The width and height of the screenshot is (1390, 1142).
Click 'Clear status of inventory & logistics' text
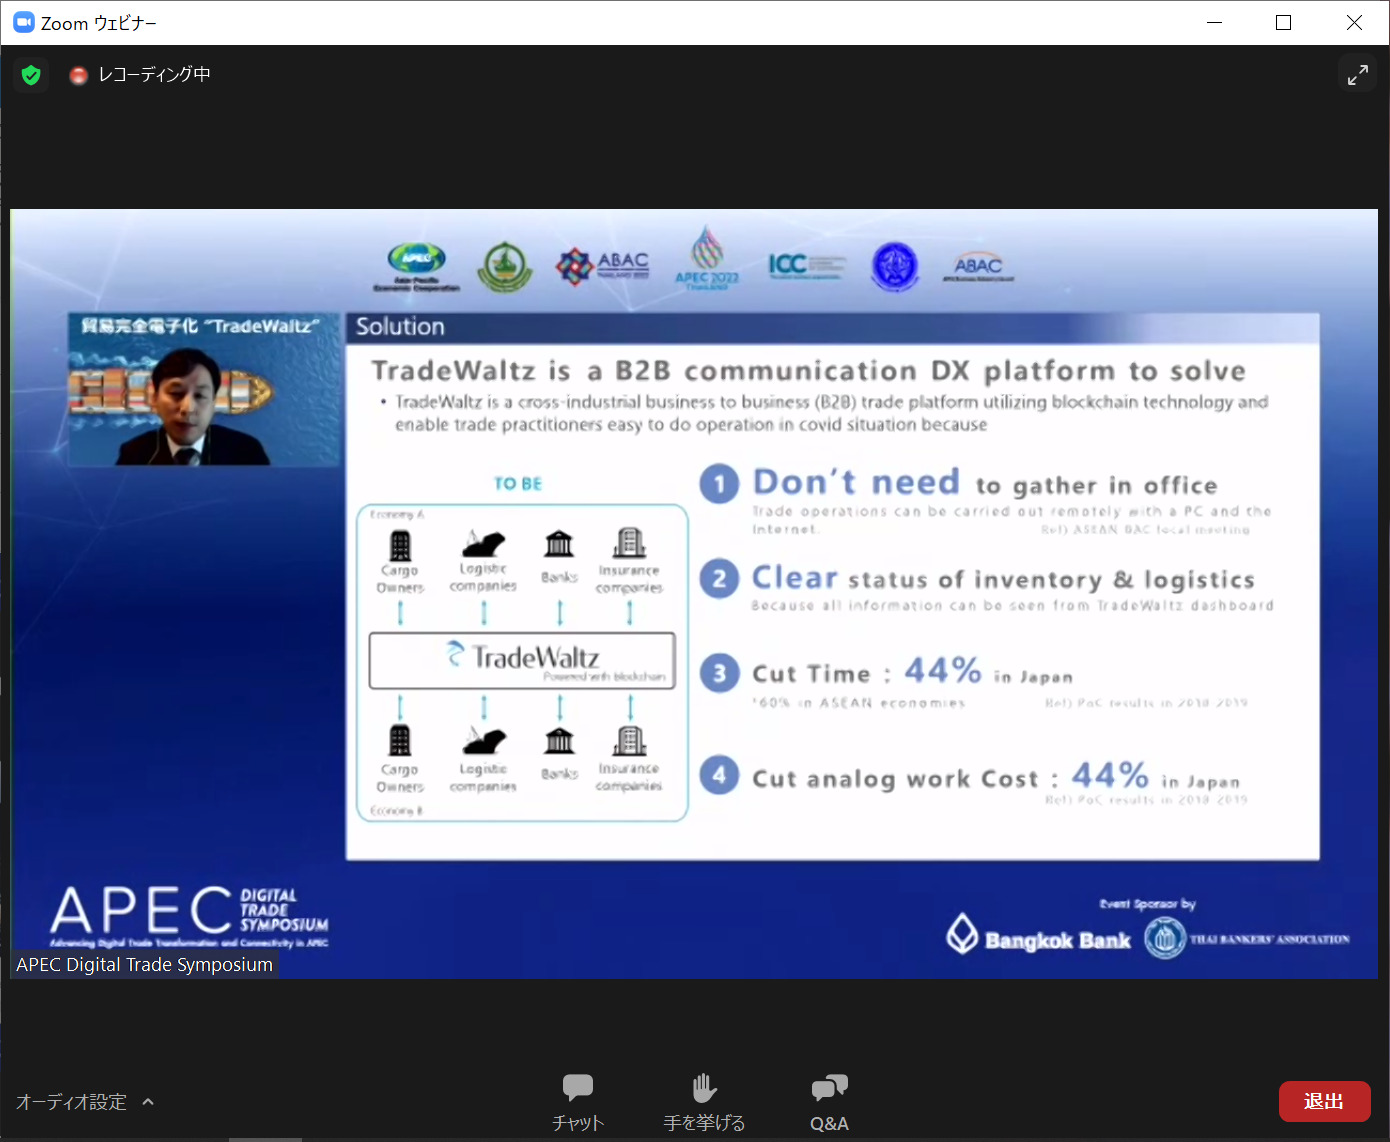1003,578
